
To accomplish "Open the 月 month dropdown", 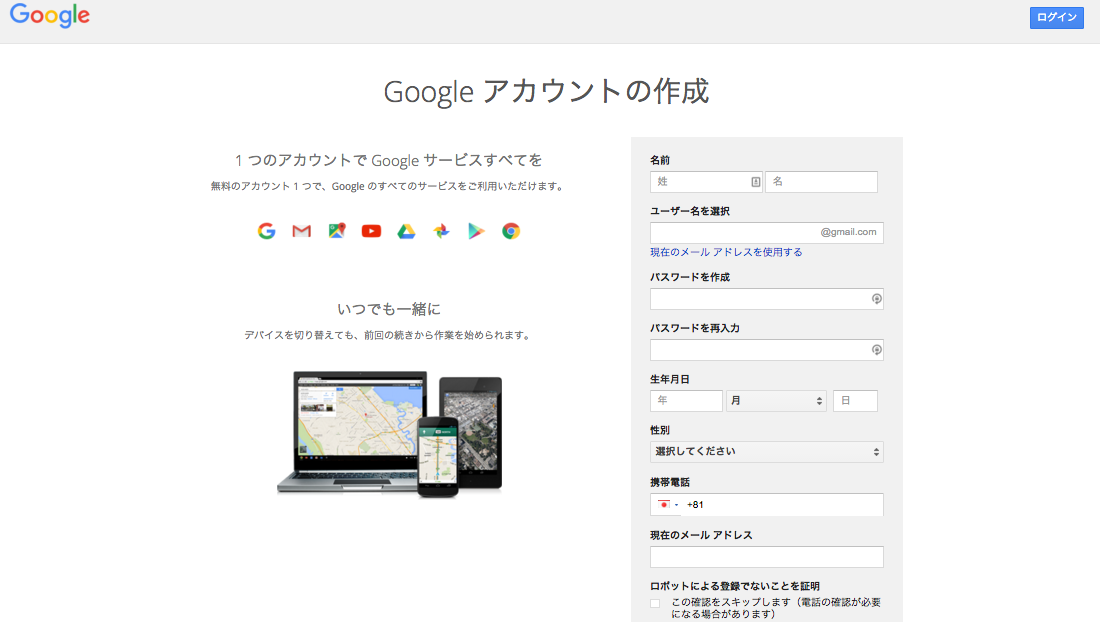I will pyautogui.click(x=776, y=400).
